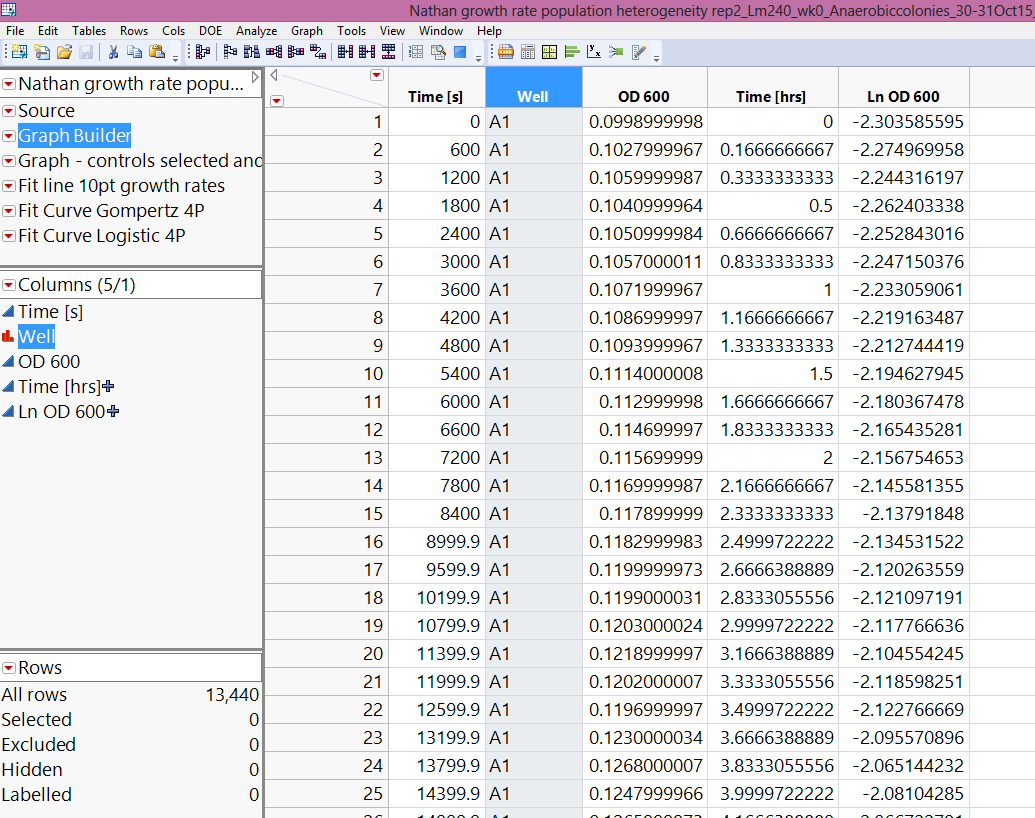Image resolution: width=1035 pixels, height=818 pixels.
Task: Select the Fit line 10pt growth rates script
Action: coord(120,185)
